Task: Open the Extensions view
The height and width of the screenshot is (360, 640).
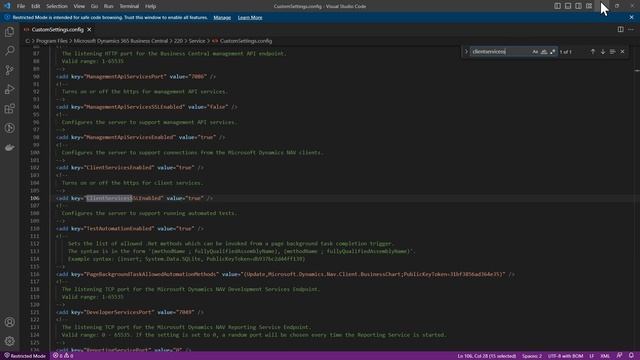Action: click(x=9, y=109)
